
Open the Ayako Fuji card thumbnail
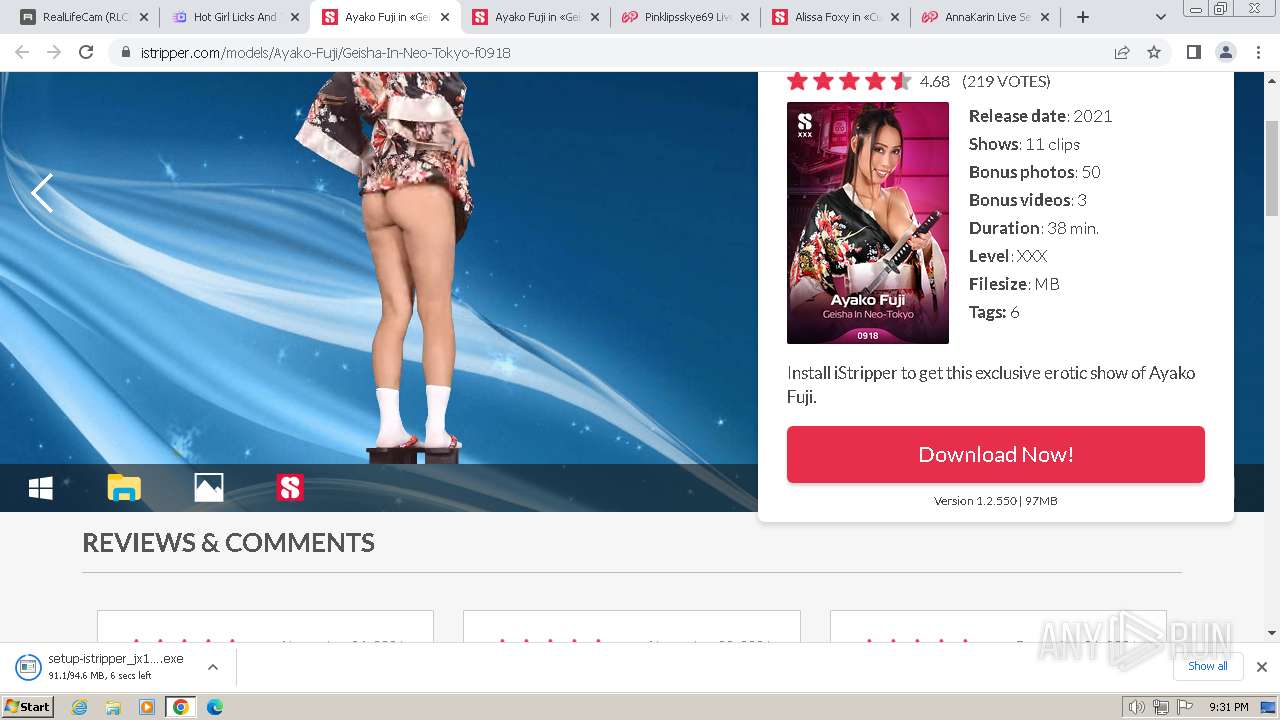point(868,223)
